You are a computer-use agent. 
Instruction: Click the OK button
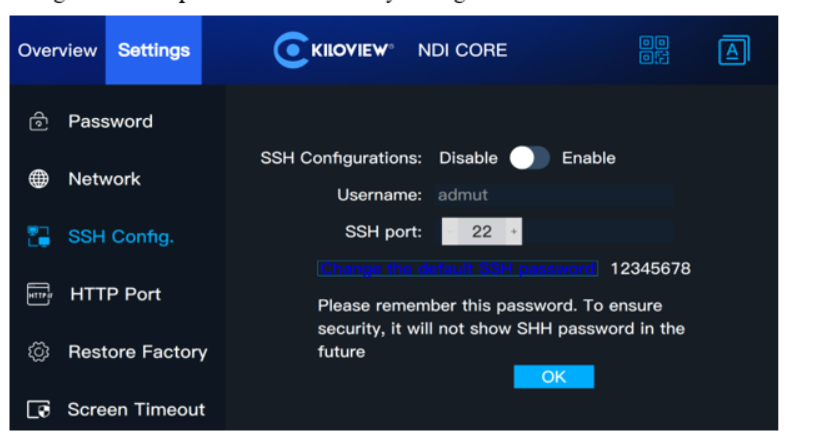(x=554, y=377)
